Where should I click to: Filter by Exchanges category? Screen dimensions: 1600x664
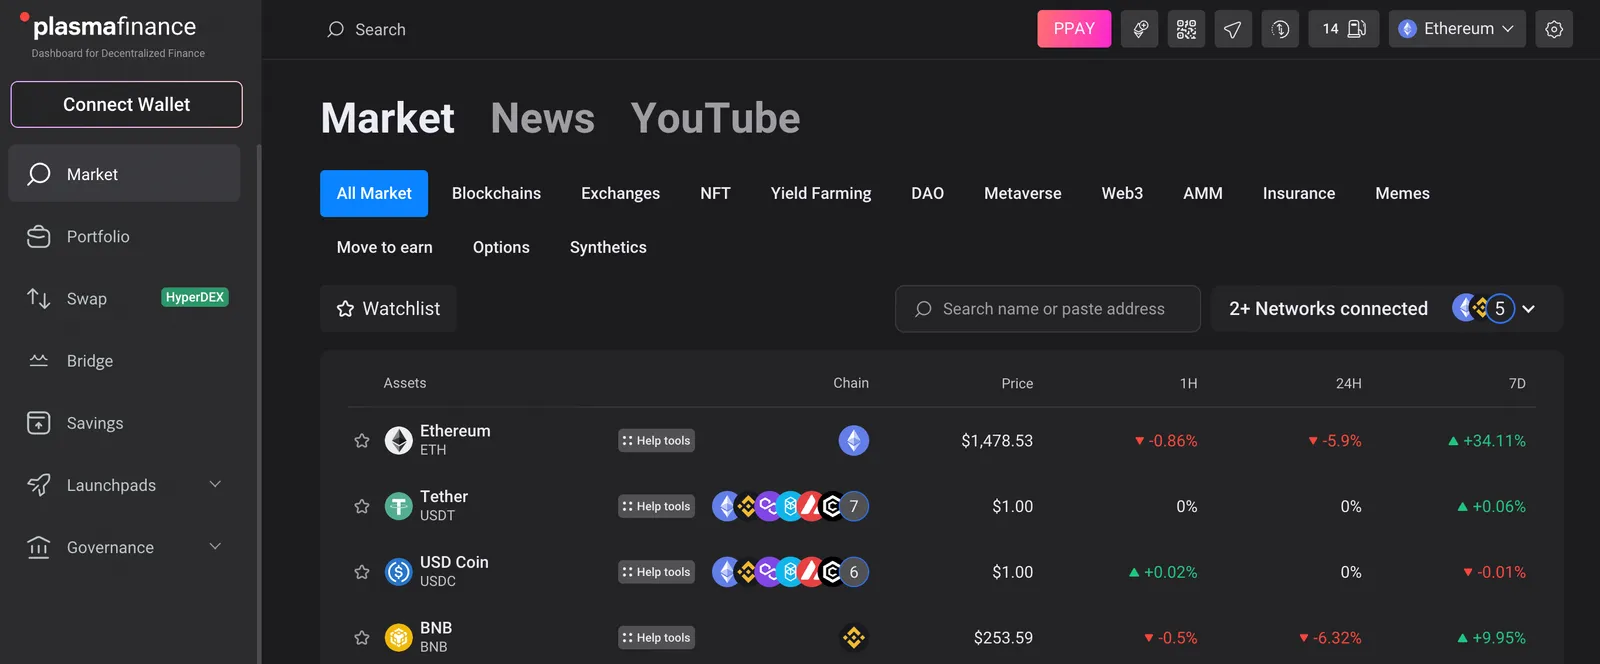click(620, 193)
